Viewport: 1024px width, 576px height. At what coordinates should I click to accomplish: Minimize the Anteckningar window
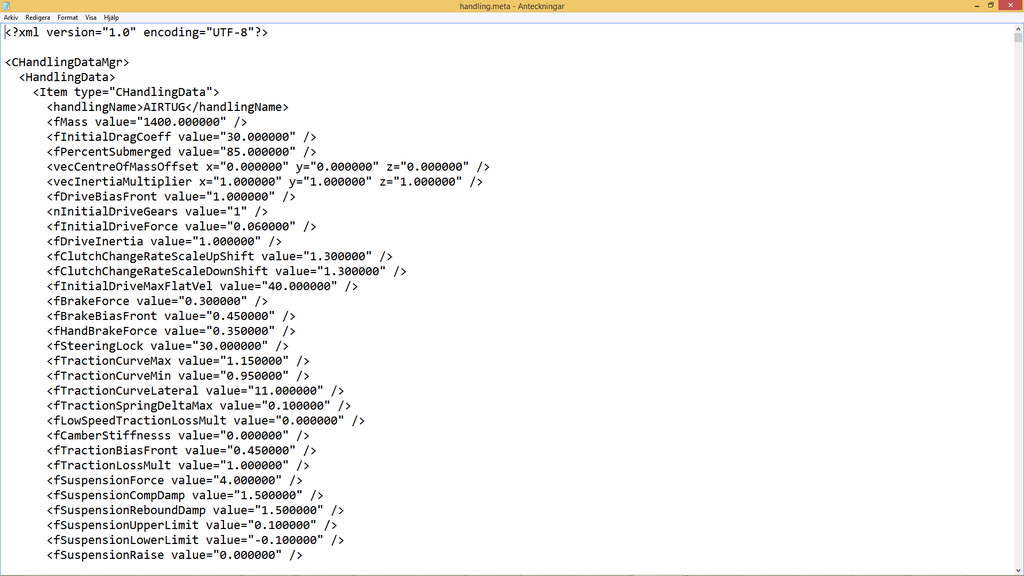977,5
